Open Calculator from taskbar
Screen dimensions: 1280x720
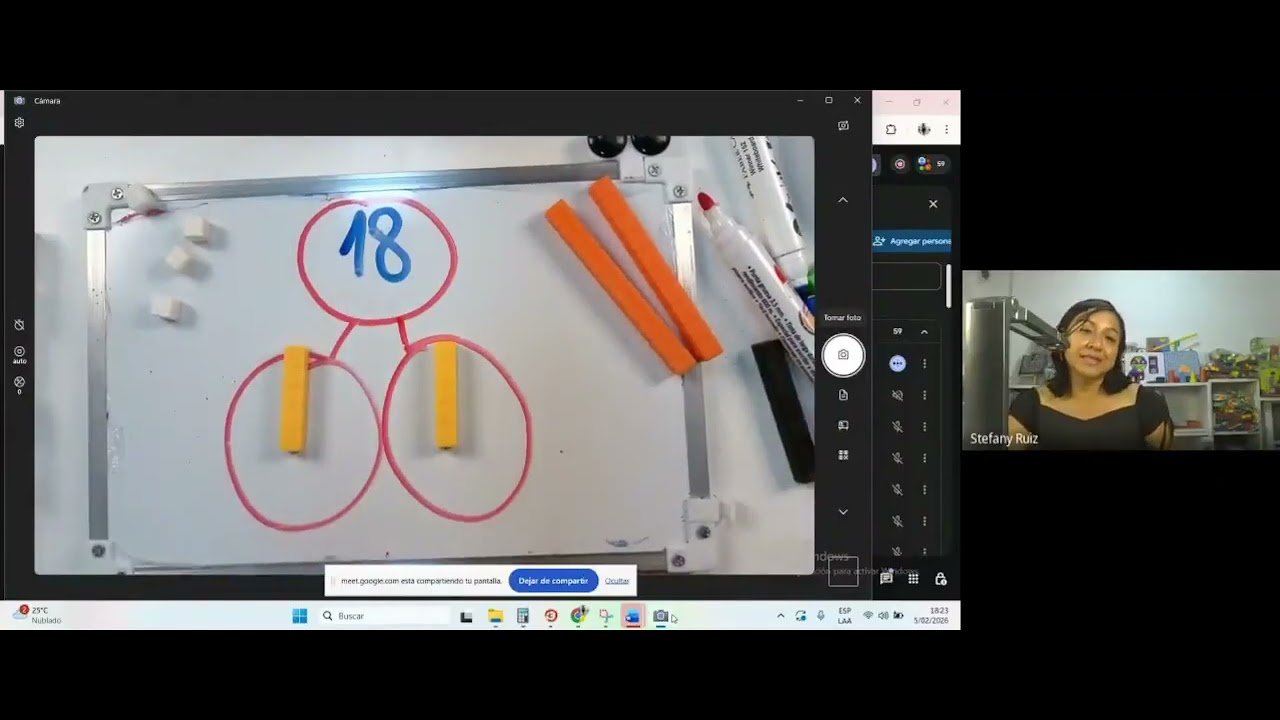tap(523, 616)
